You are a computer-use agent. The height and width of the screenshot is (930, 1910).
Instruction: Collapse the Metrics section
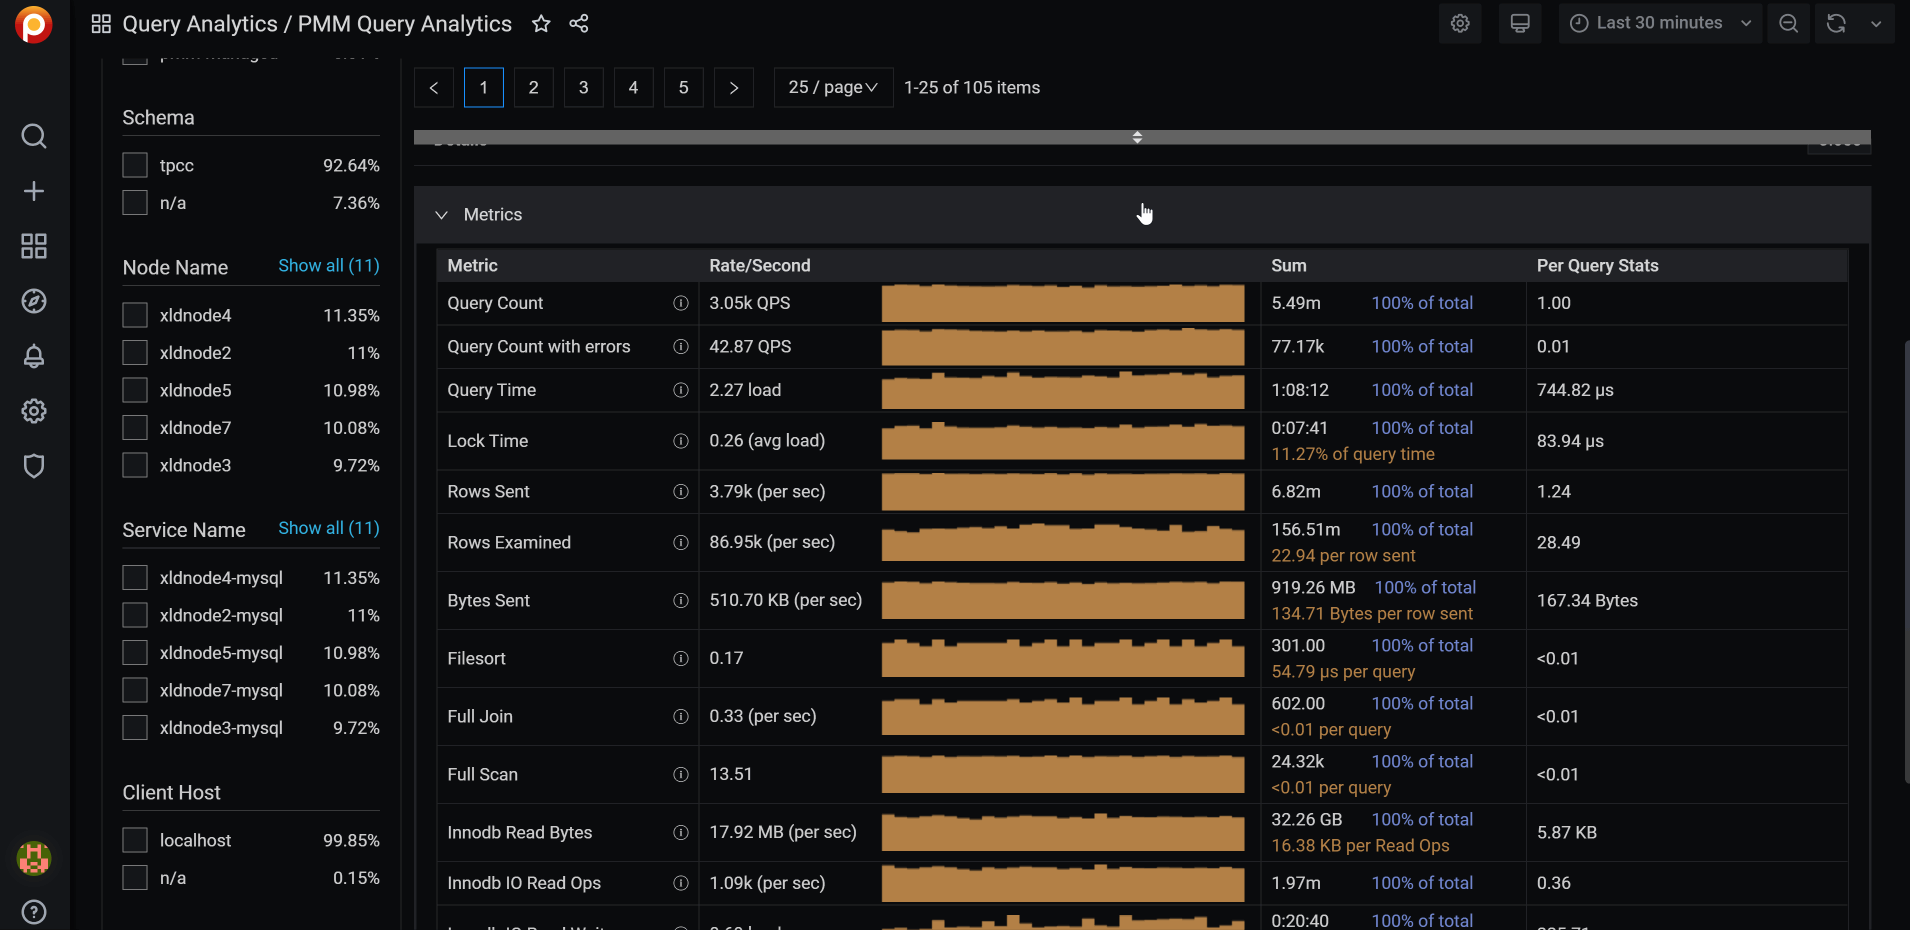pos(441,214)
